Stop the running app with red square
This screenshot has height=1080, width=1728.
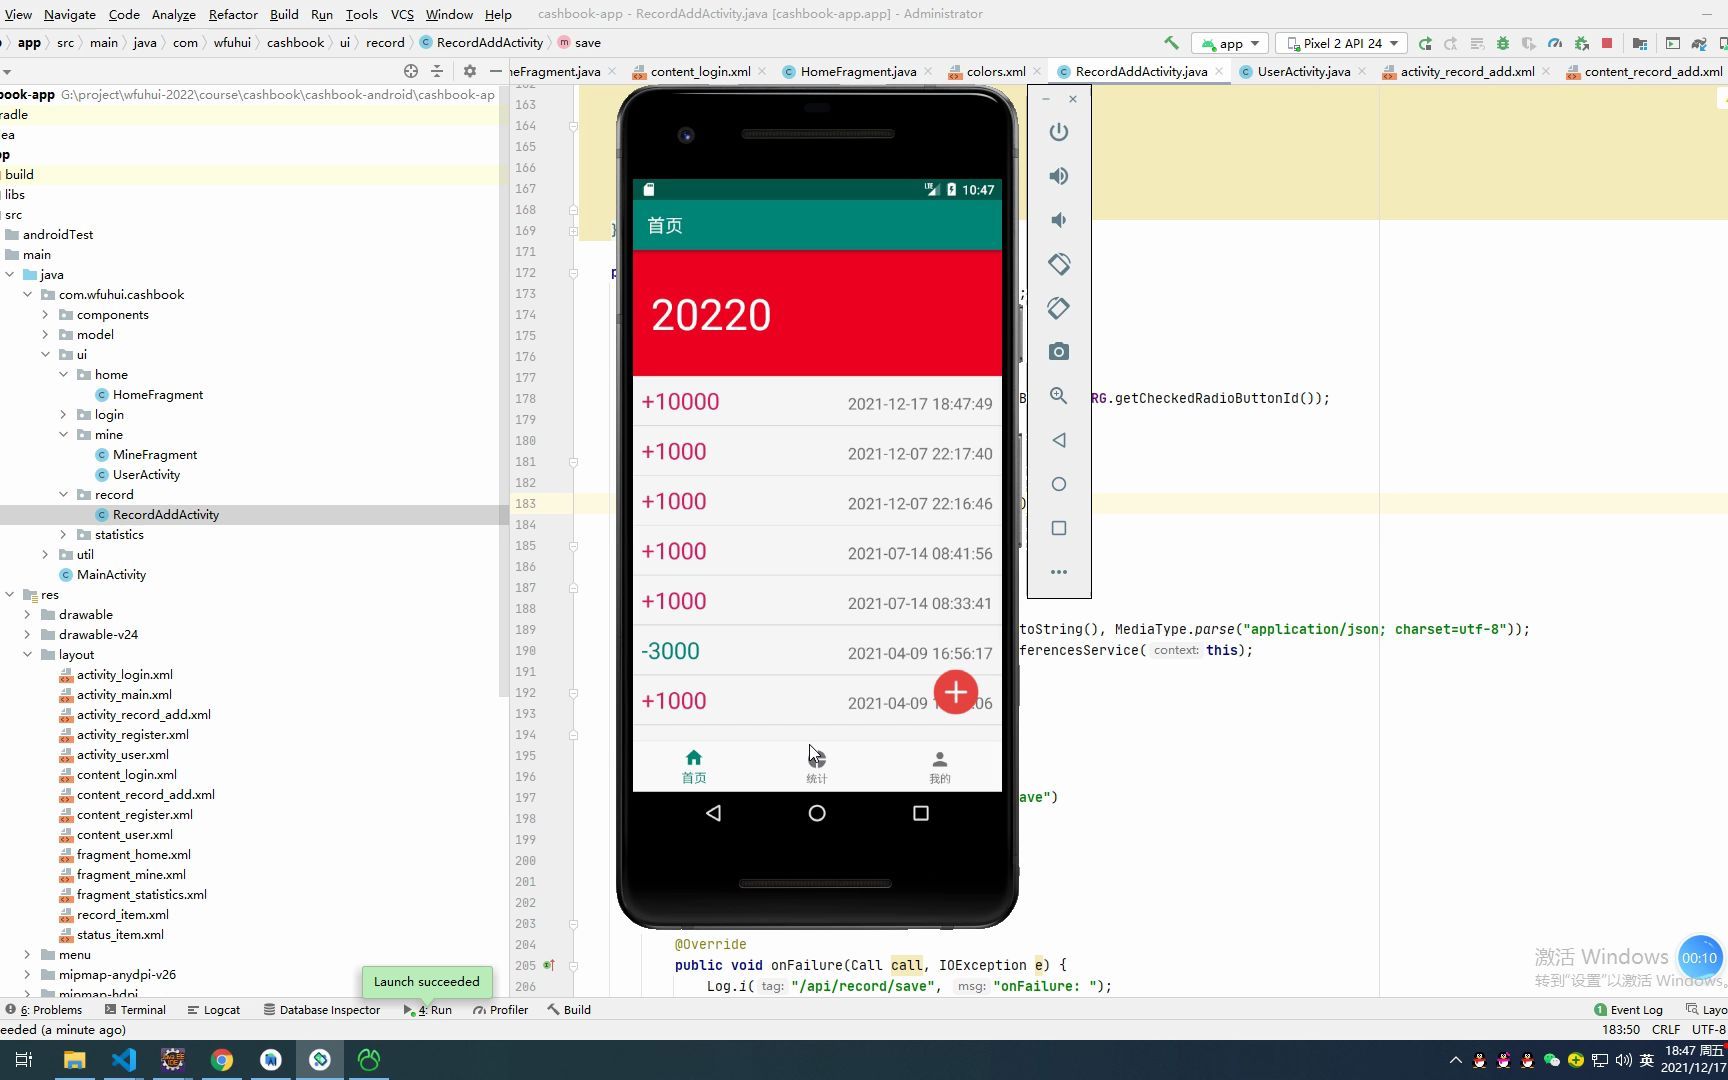click(x=1607, y=43)
